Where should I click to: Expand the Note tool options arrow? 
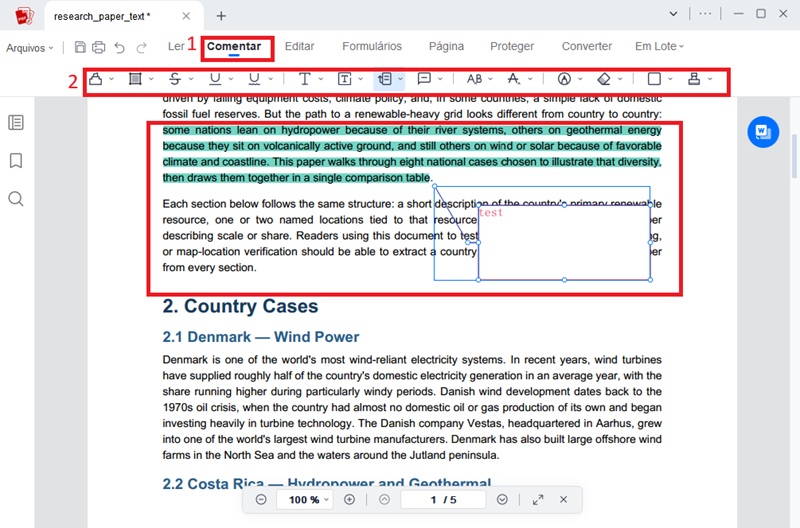point(440,79)
